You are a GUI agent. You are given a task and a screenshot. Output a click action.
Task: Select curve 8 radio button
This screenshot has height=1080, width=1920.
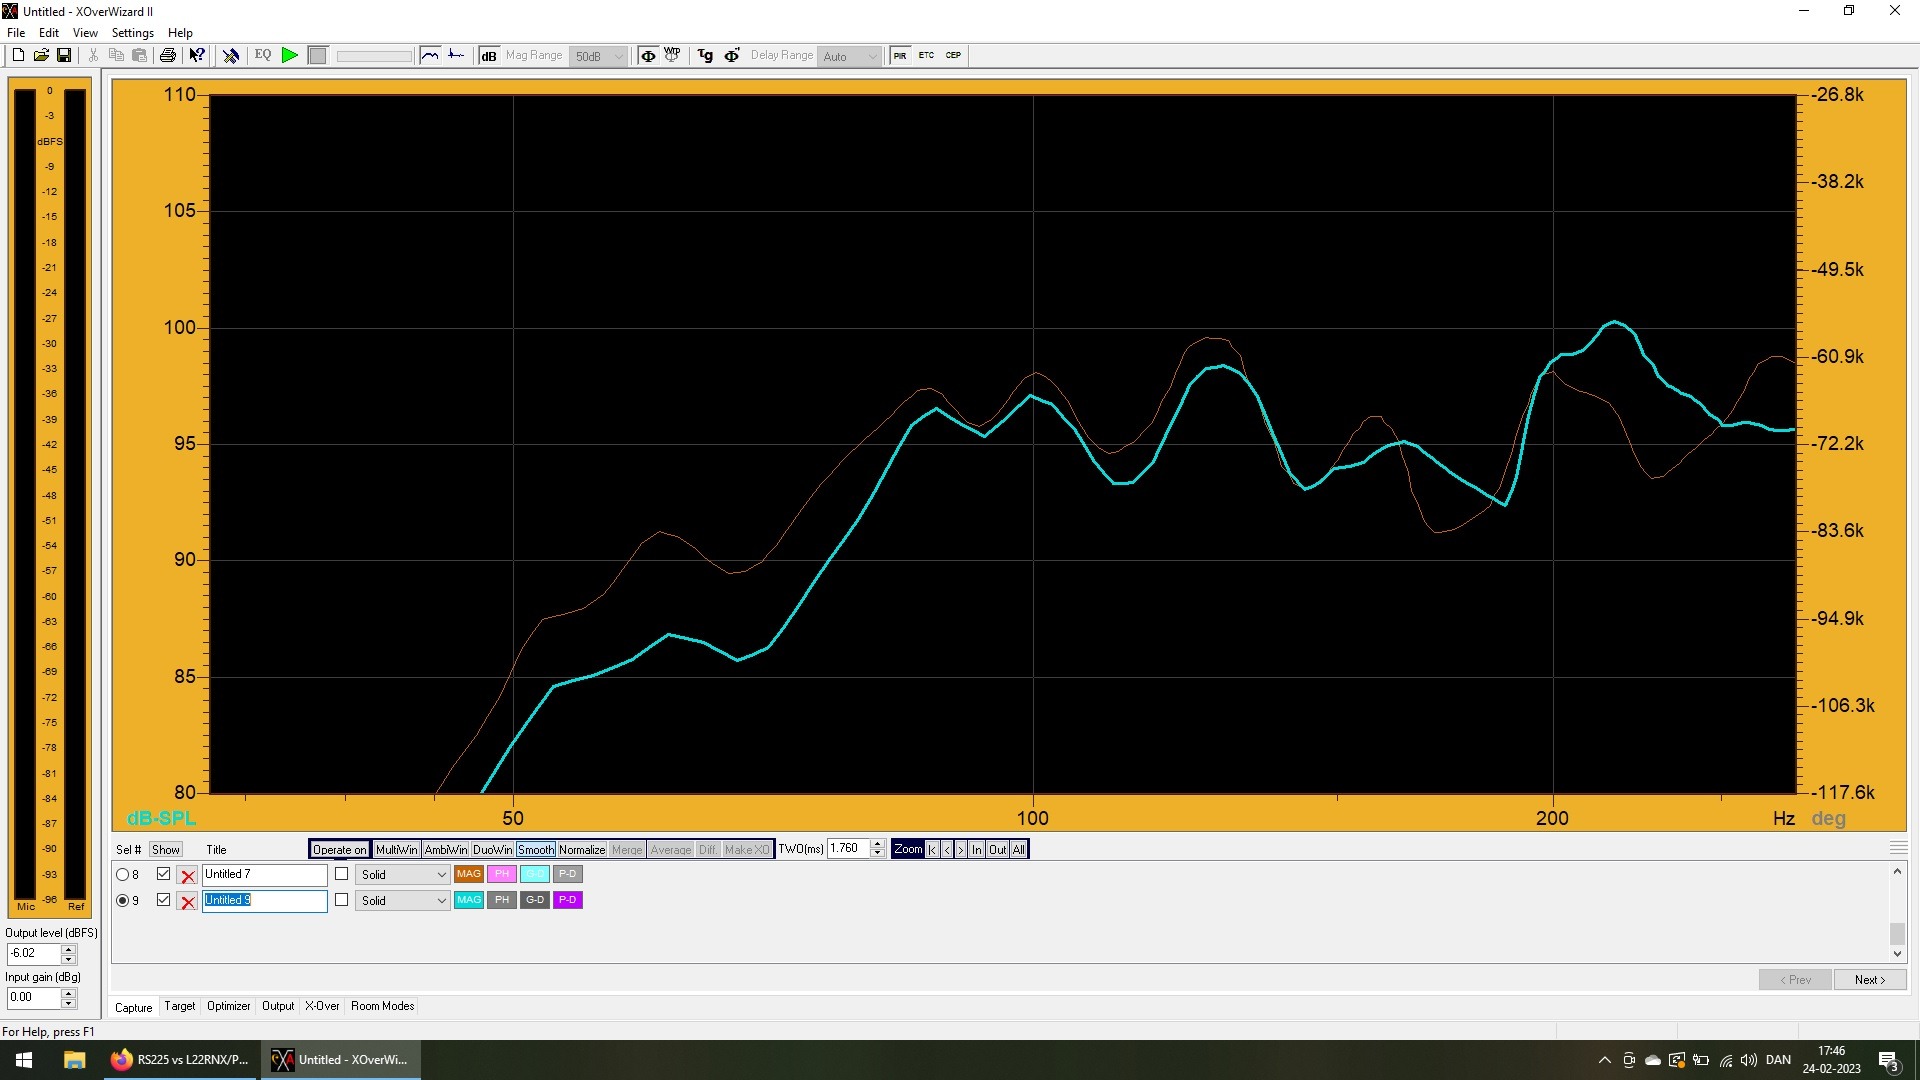[123, 875]
